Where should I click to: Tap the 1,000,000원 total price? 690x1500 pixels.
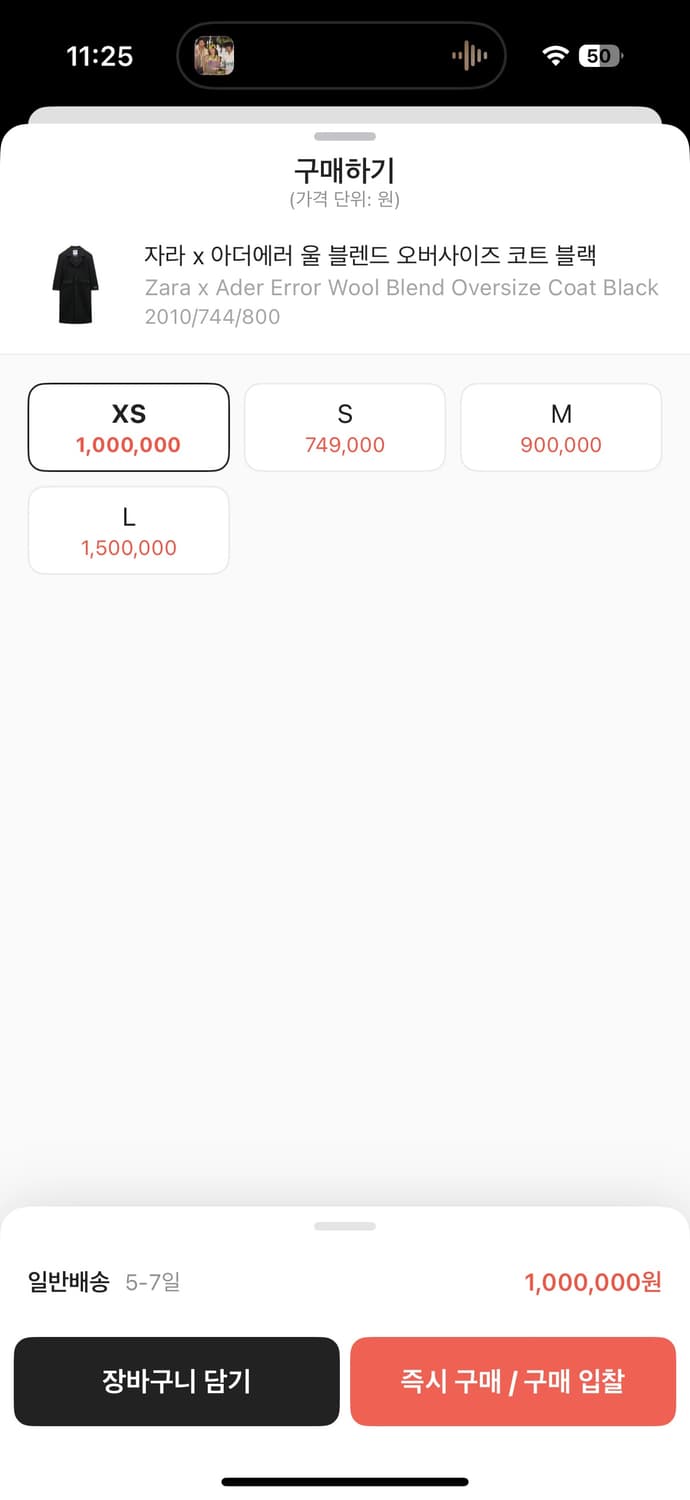tap(592, 1282)
